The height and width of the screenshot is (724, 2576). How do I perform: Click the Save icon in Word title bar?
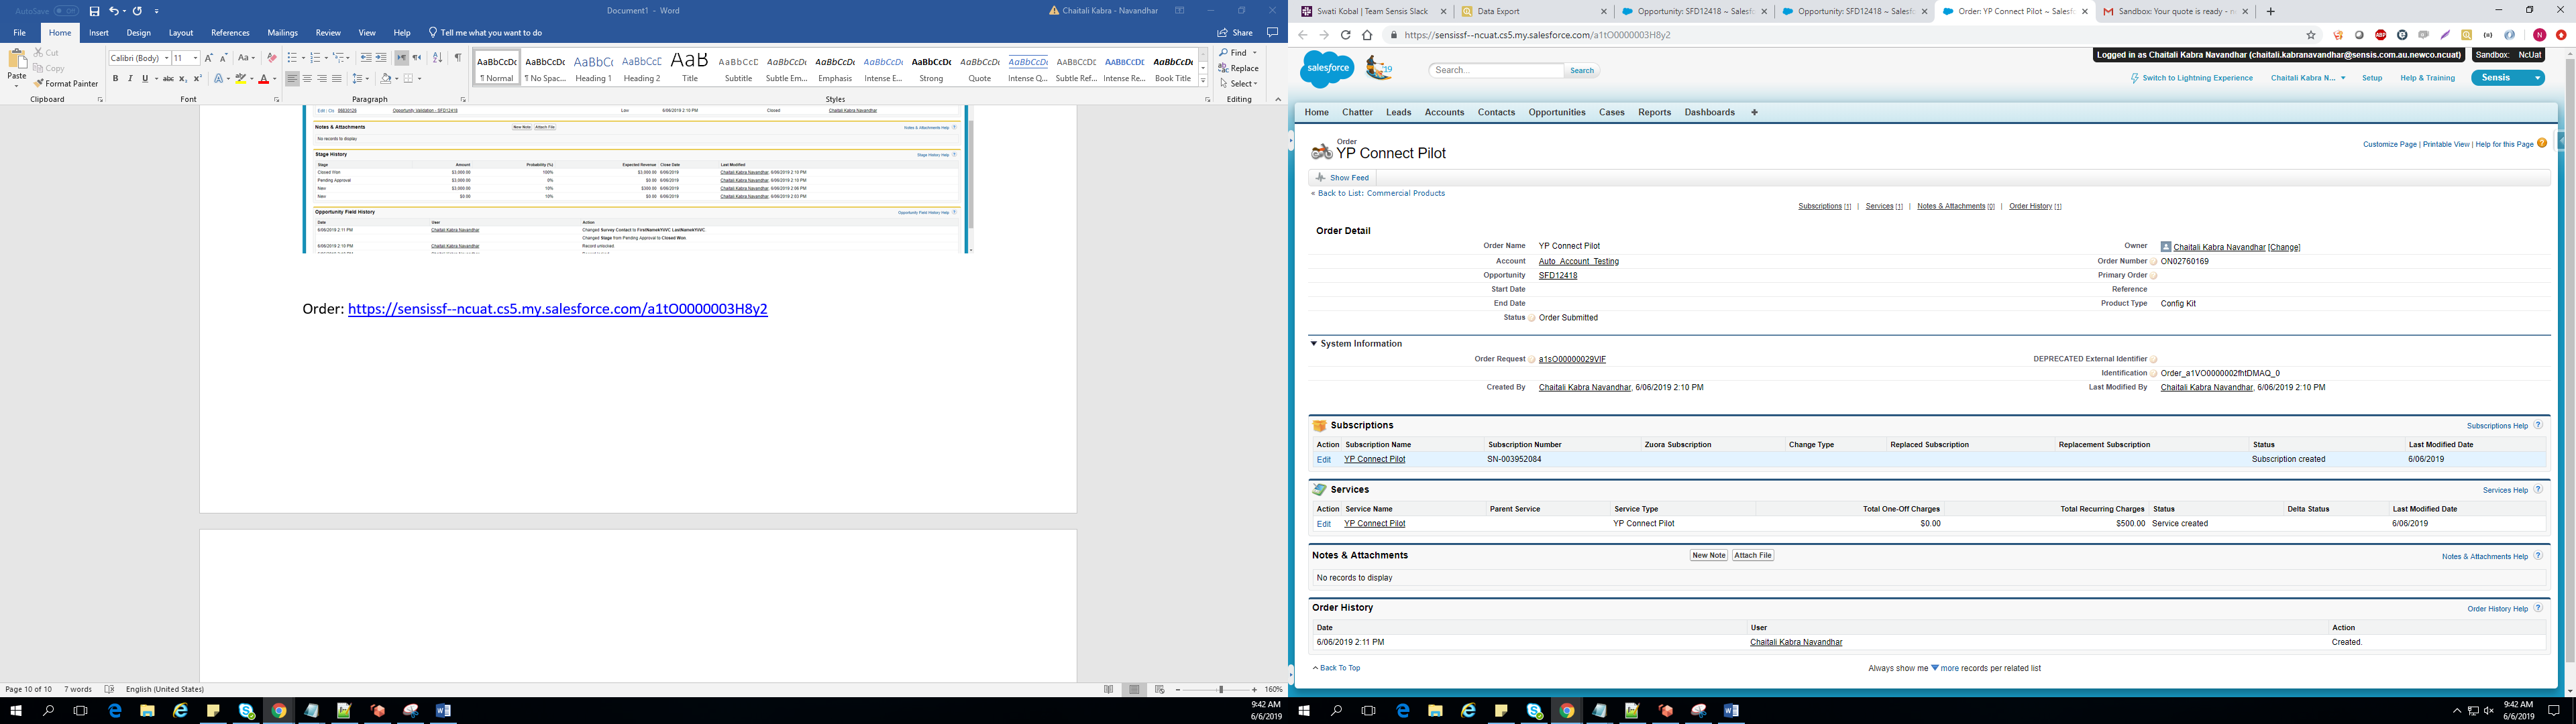pyautogui.click(x=94, y=11)
